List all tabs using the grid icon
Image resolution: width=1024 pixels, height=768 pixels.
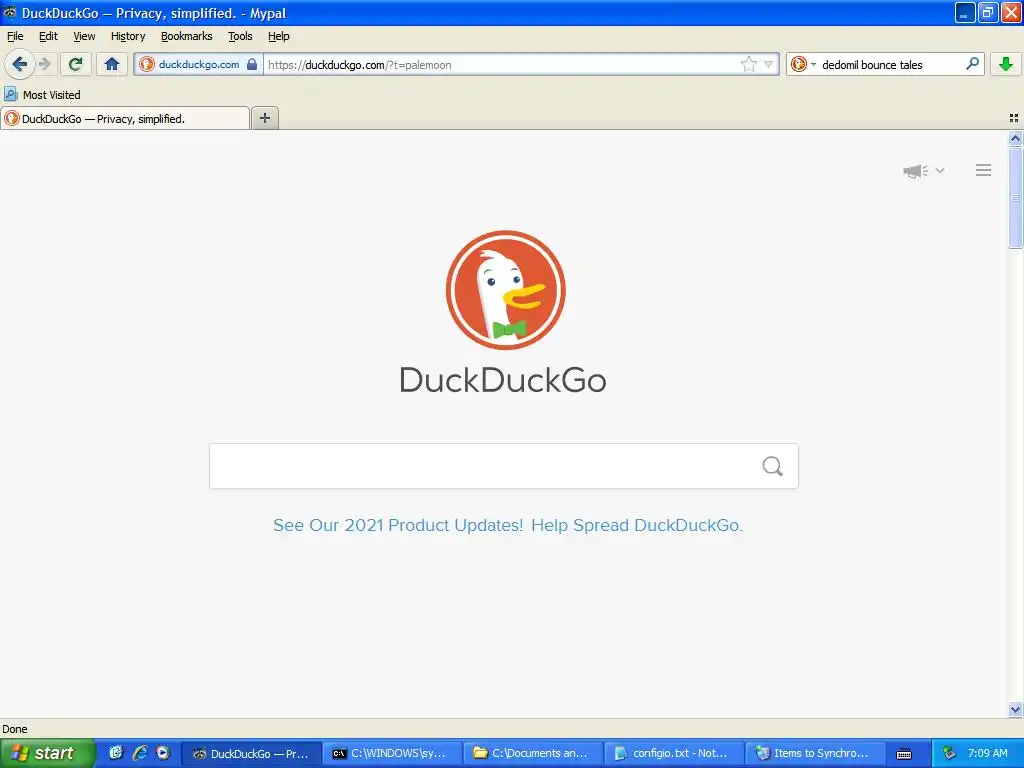tap(1014, 118)
